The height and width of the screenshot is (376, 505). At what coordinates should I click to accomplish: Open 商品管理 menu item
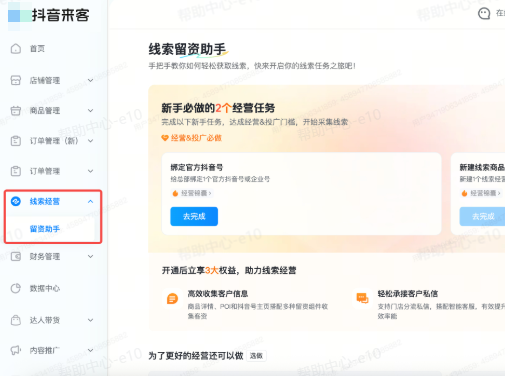45,111
